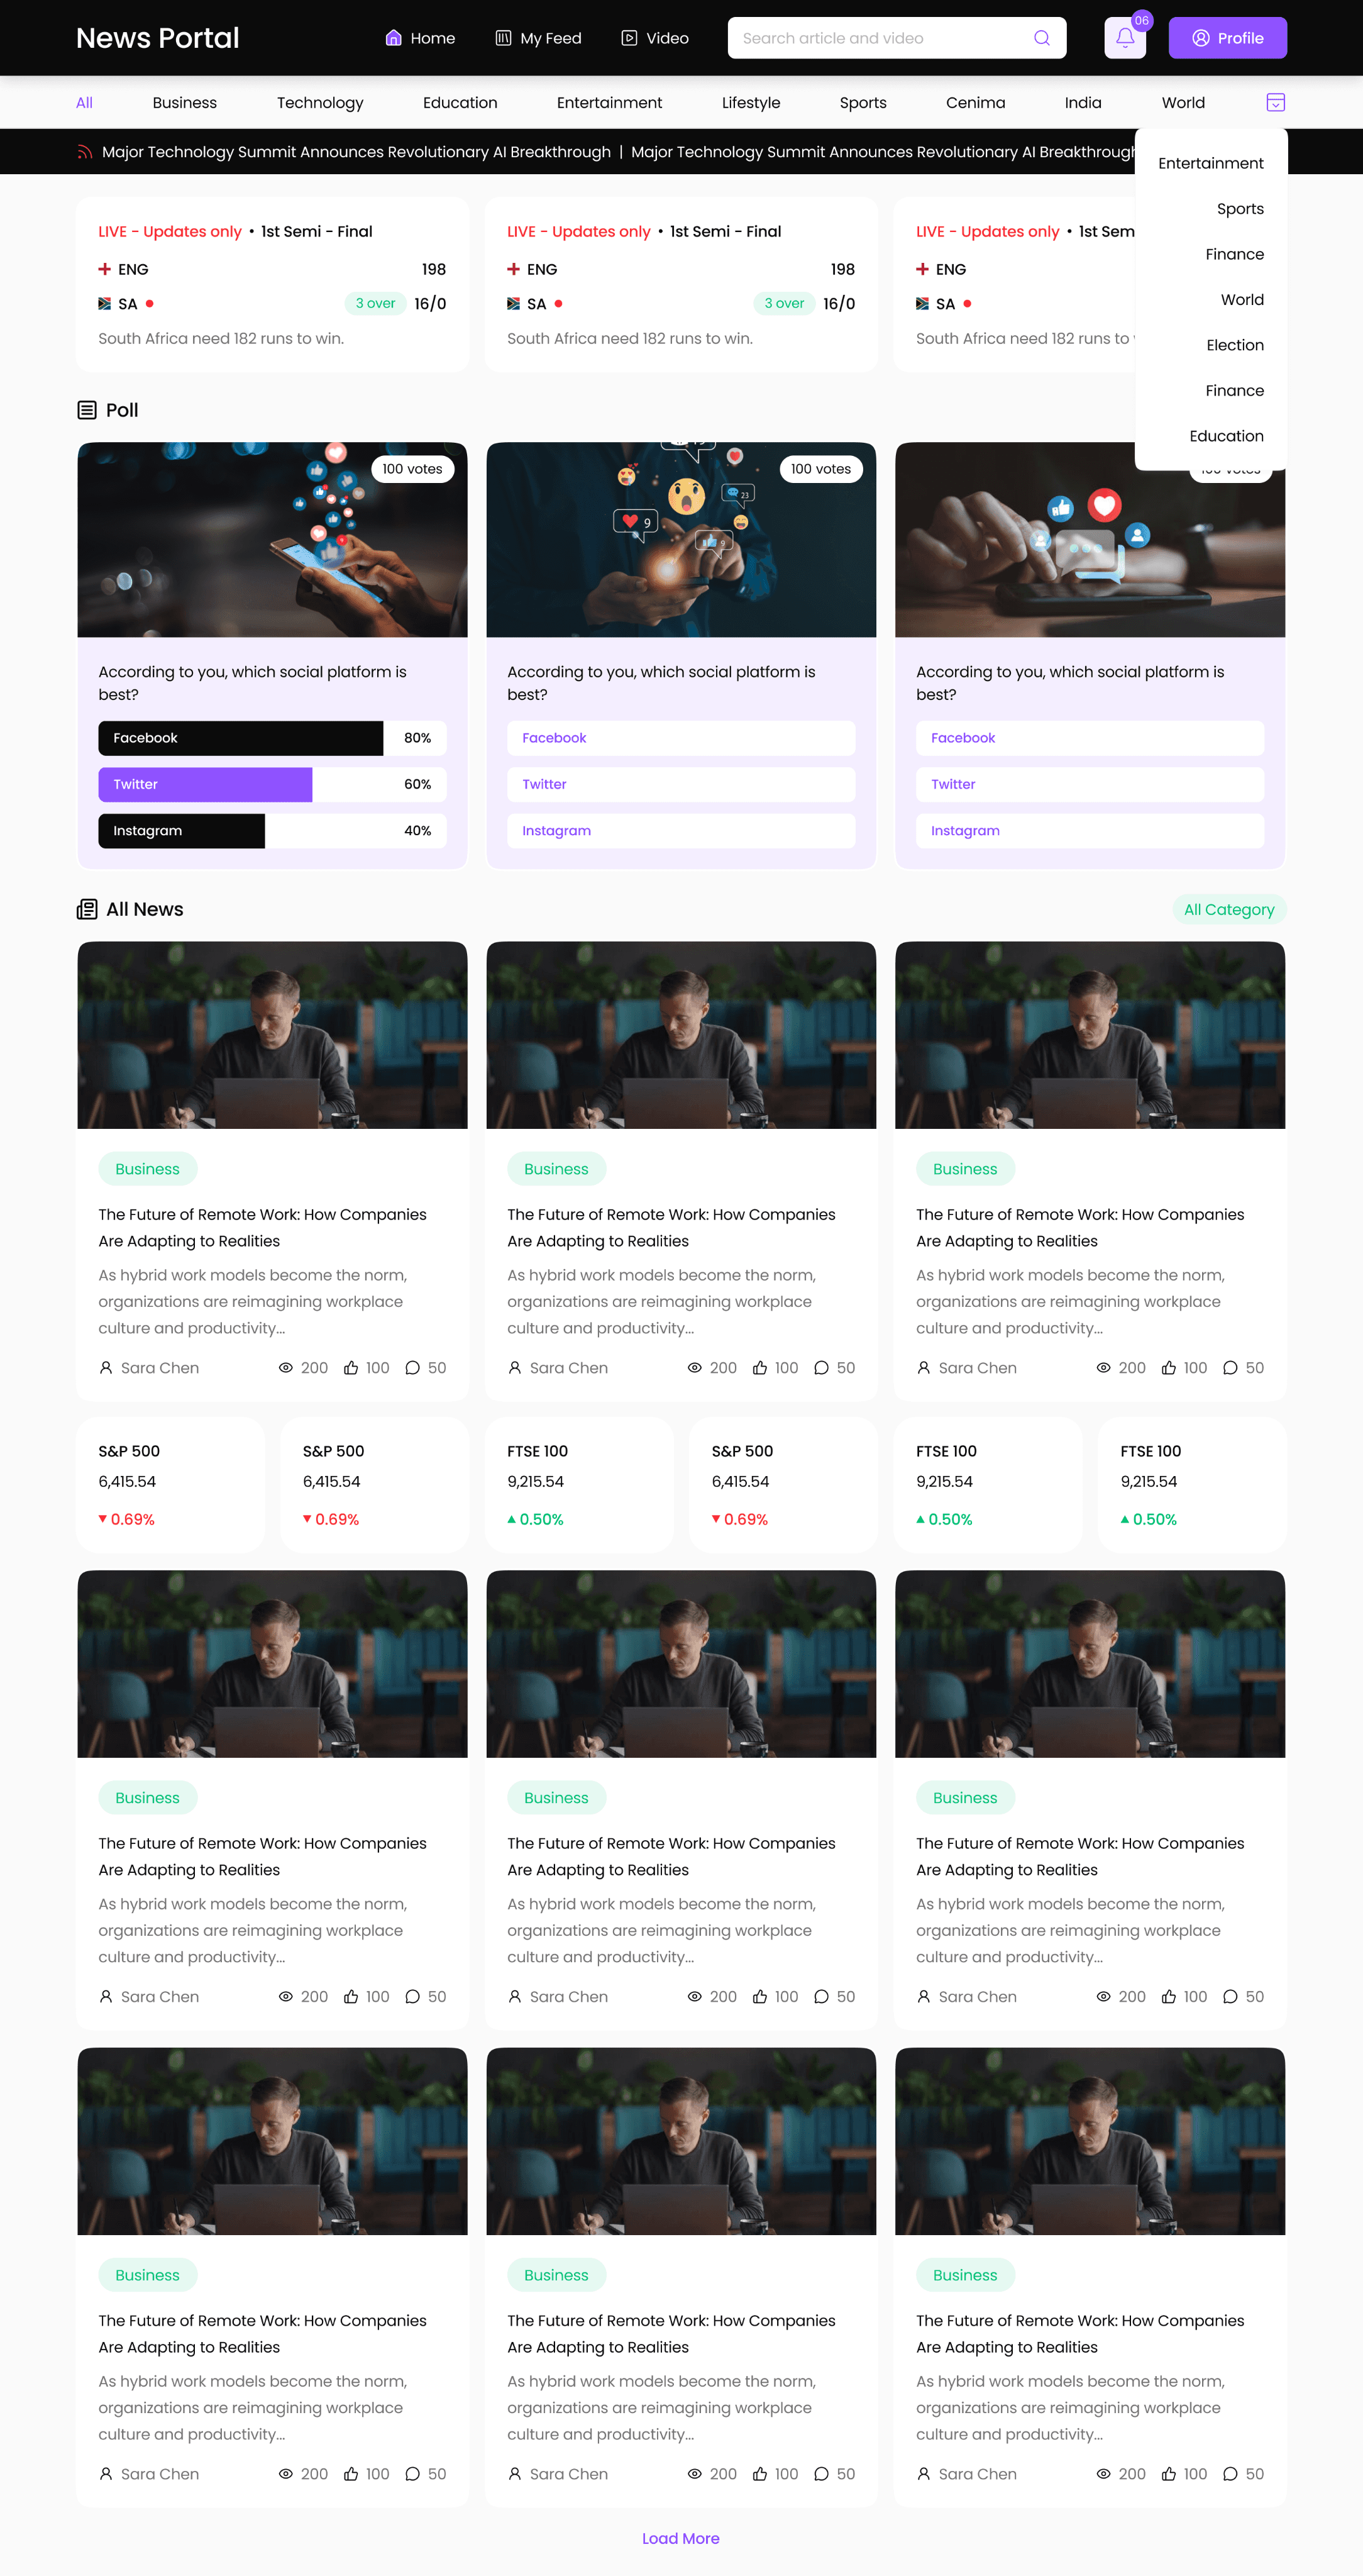Screen dimensions: 1363x2576
Task: Select Instagram option in third poll
Action: tap(1089, 831)
